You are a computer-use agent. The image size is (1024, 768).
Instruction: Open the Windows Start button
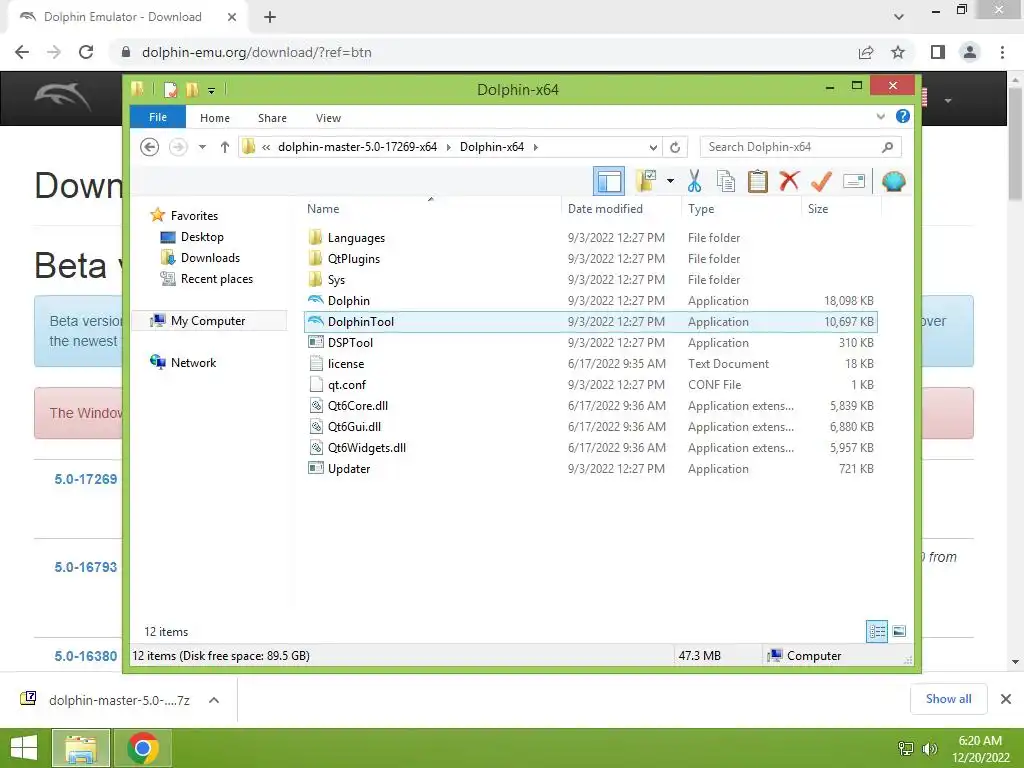click(x=24, y=748)
